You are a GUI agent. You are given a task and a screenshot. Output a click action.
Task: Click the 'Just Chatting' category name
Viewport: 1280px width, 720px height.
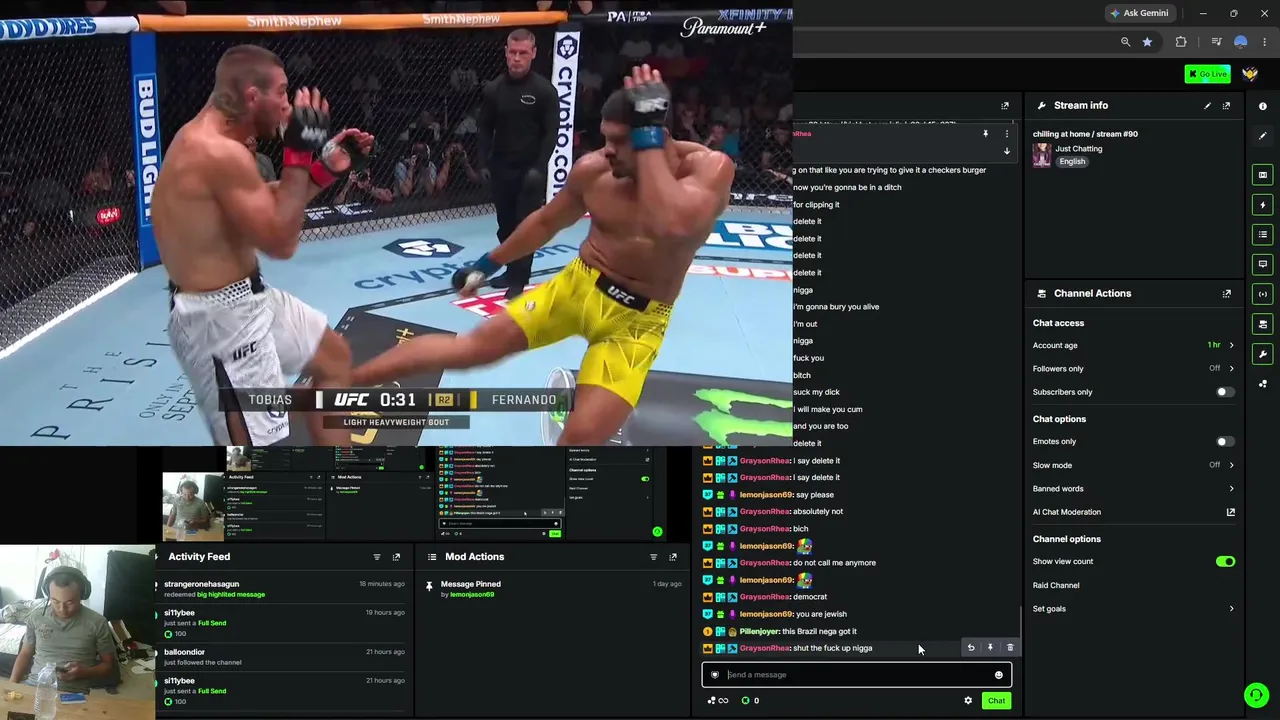(1079, 149)
